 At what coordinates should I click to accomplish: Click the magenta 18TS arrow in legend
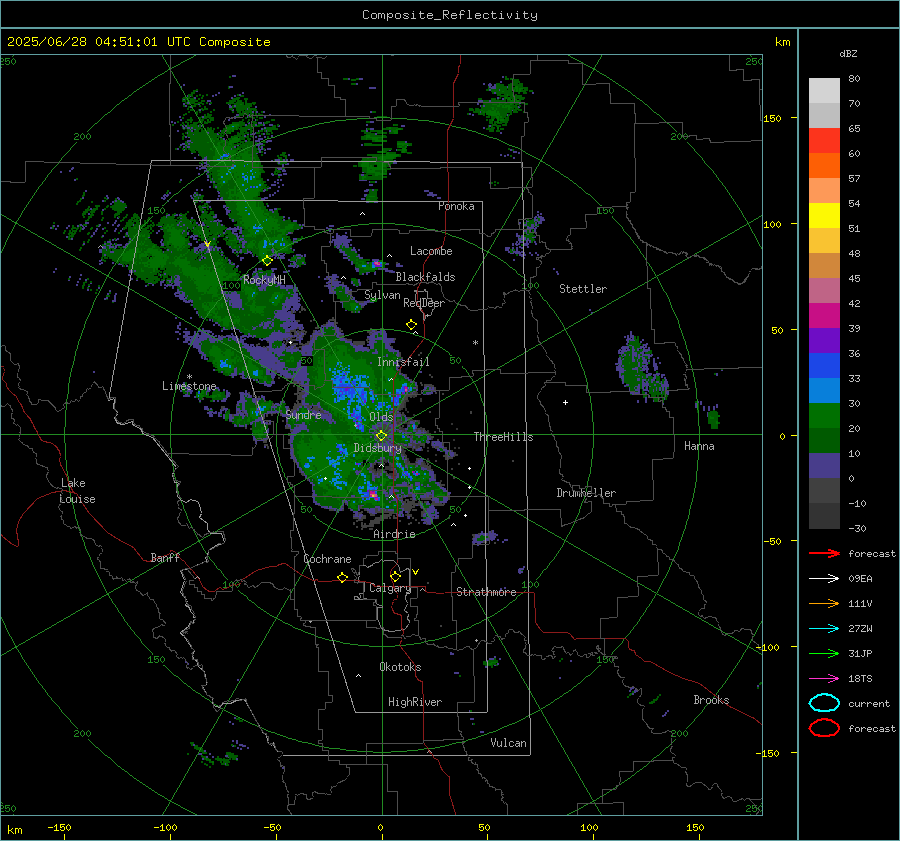824,679
